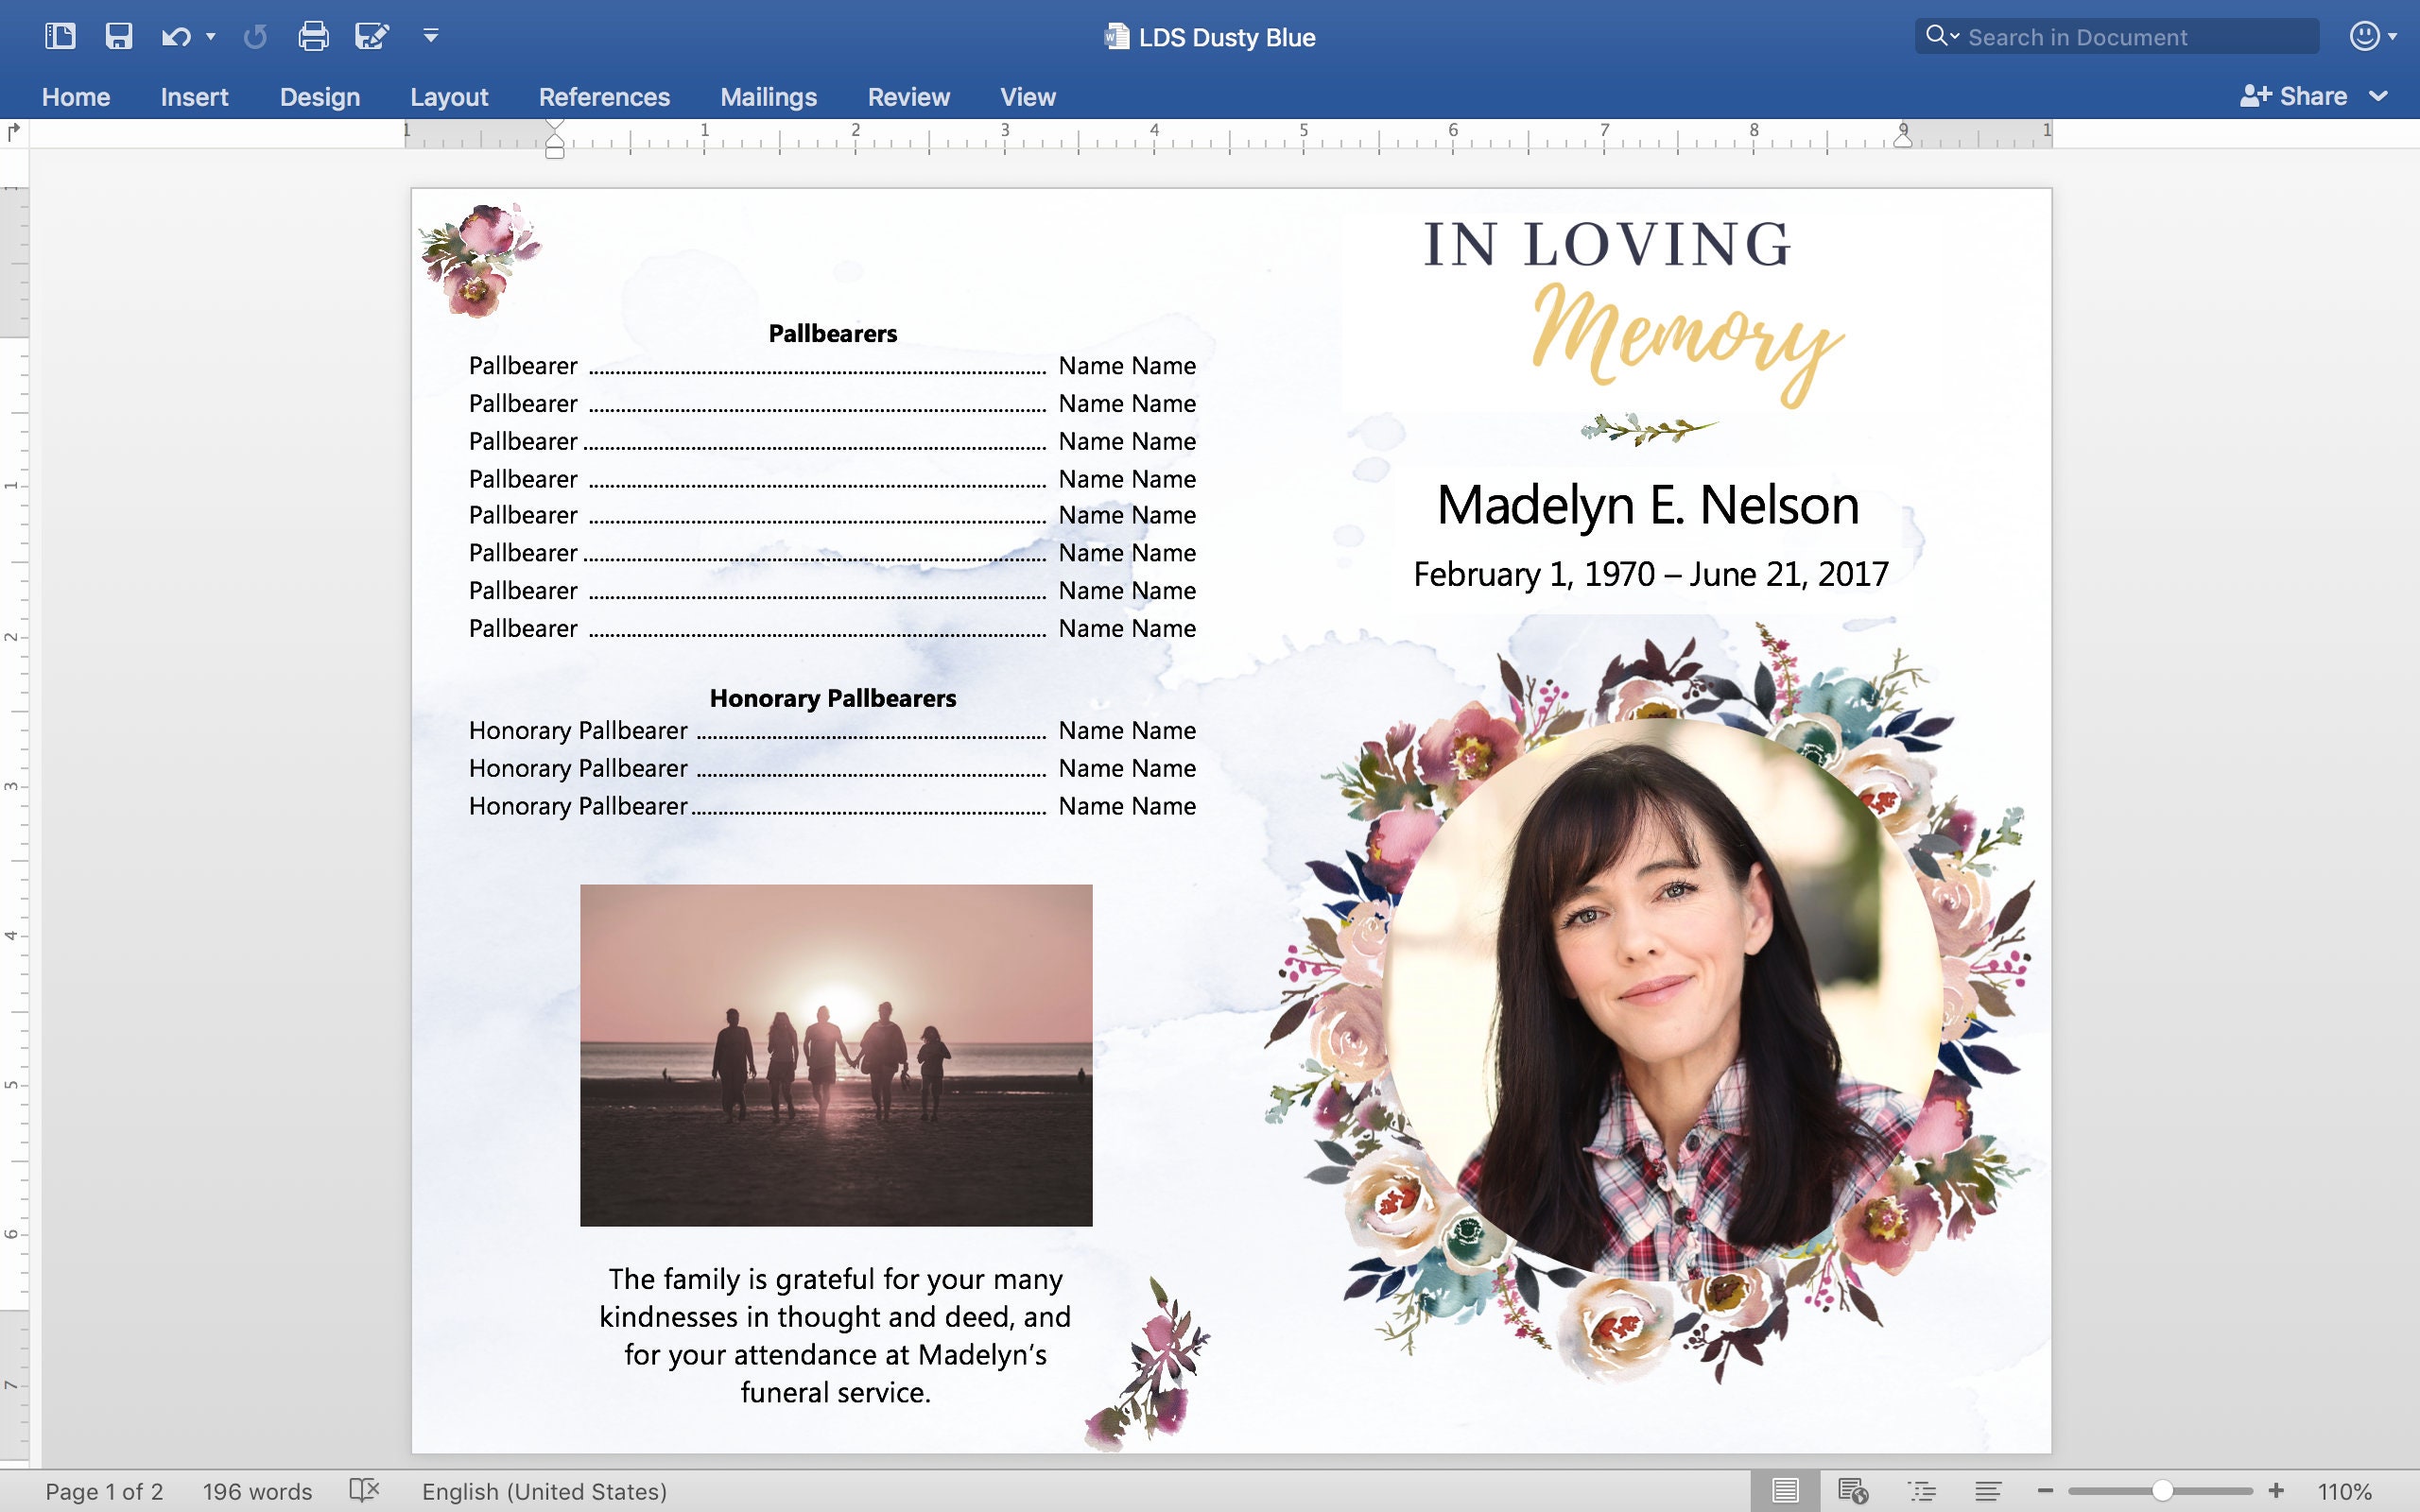2420x1512 pixels.
Task: Open the Home tab
Action: [76, 97]
